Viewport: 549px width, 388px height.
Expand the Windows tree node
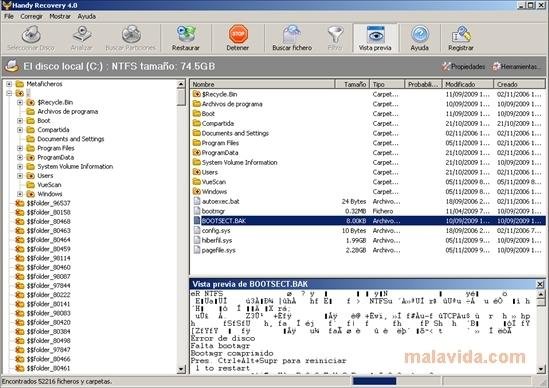coord(20,194)
